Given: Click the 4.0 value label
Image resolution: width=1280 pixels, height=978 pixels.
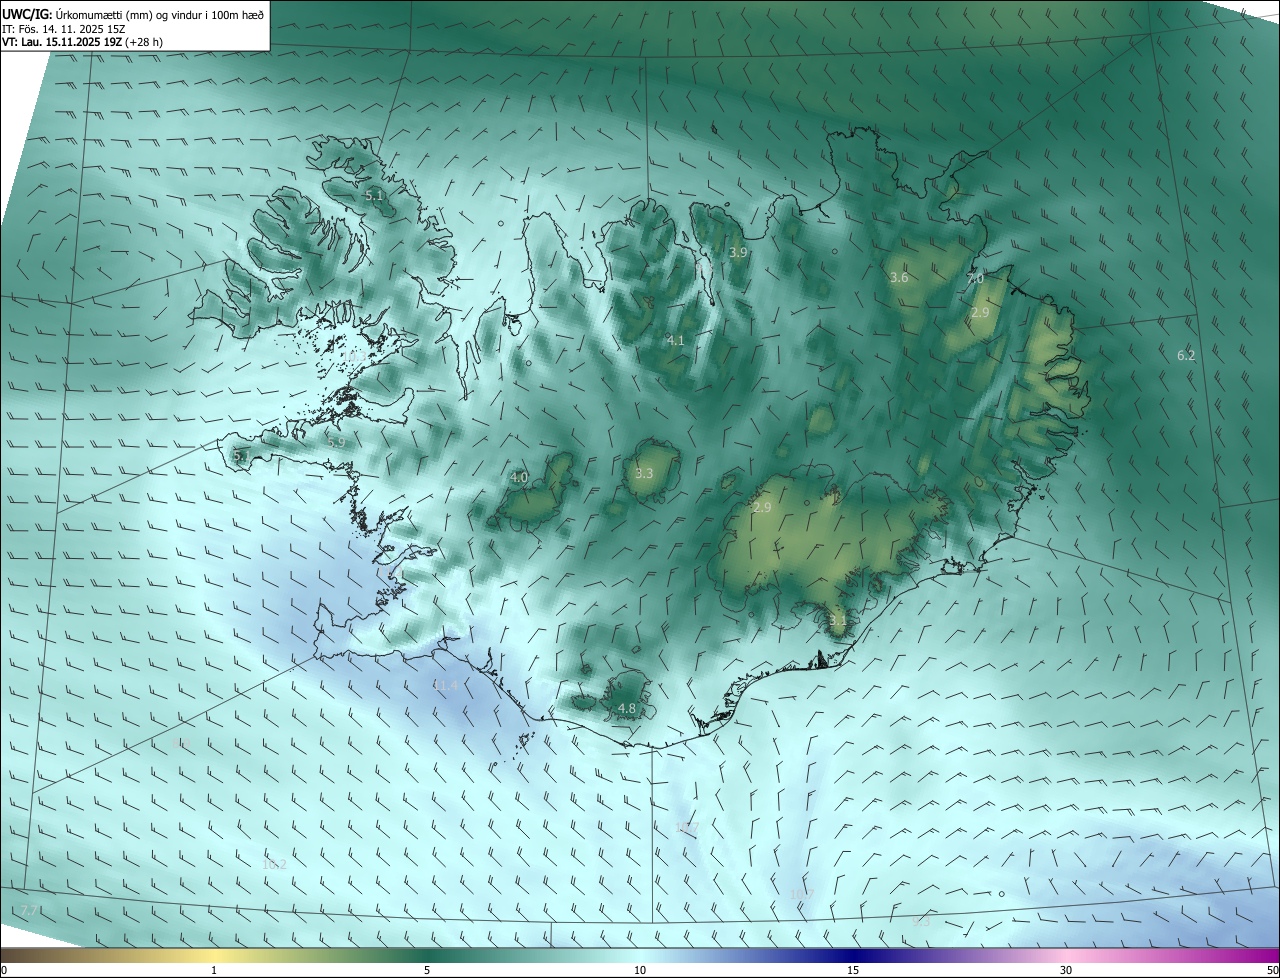Looking at the screenshot, I should pyautogui.click(x=519, y=478).
